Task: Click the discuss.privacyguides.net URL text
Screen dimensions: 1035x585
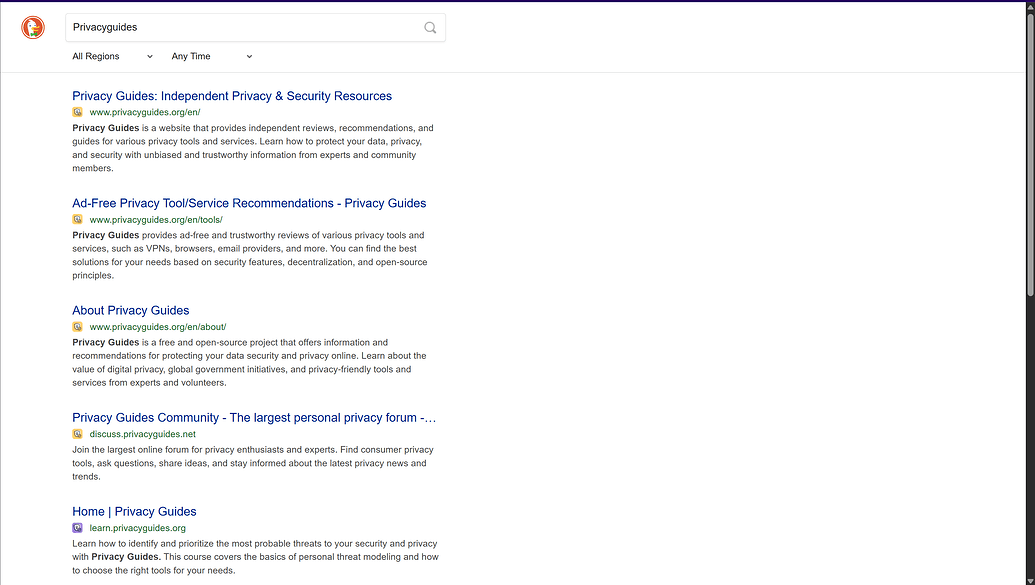Action: pyautogui.click(x=142, y=434)
